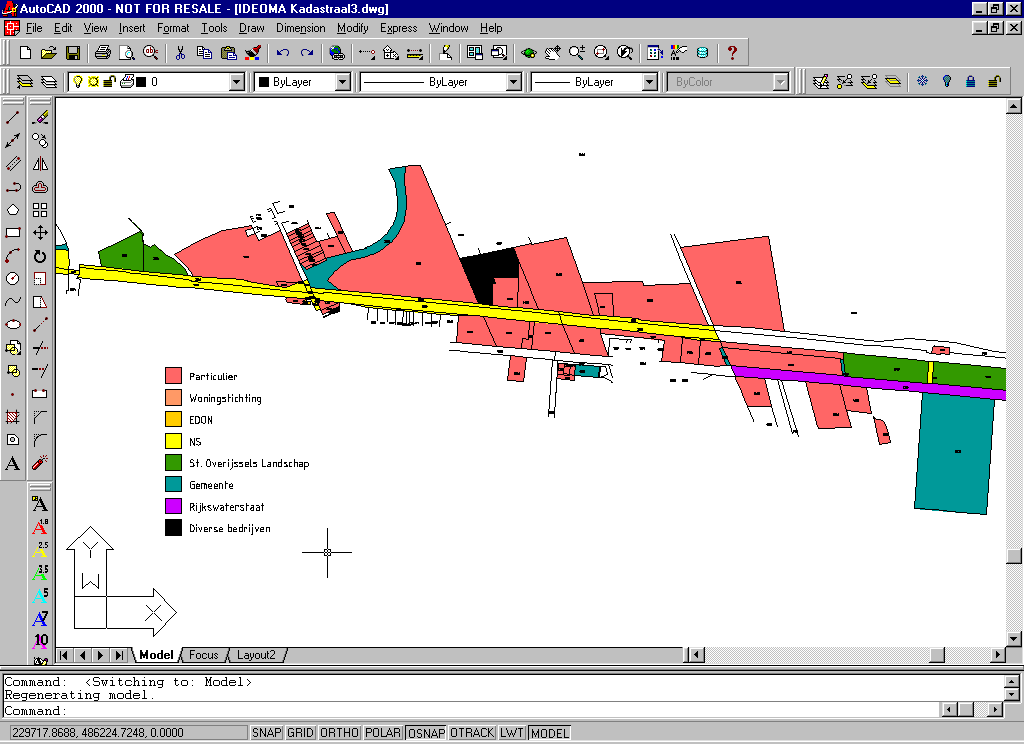Click the coordinates display in status bar
This screenshot has width=1024, height=744.
point(127,733)
